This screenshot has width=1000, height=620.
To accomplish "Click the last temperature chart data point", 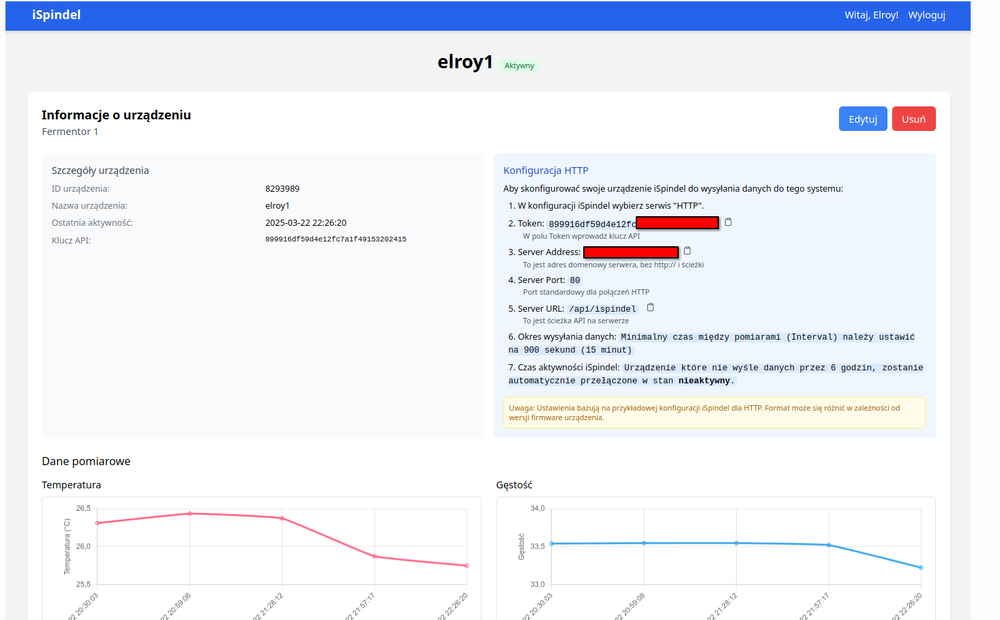I will (467, 566).
